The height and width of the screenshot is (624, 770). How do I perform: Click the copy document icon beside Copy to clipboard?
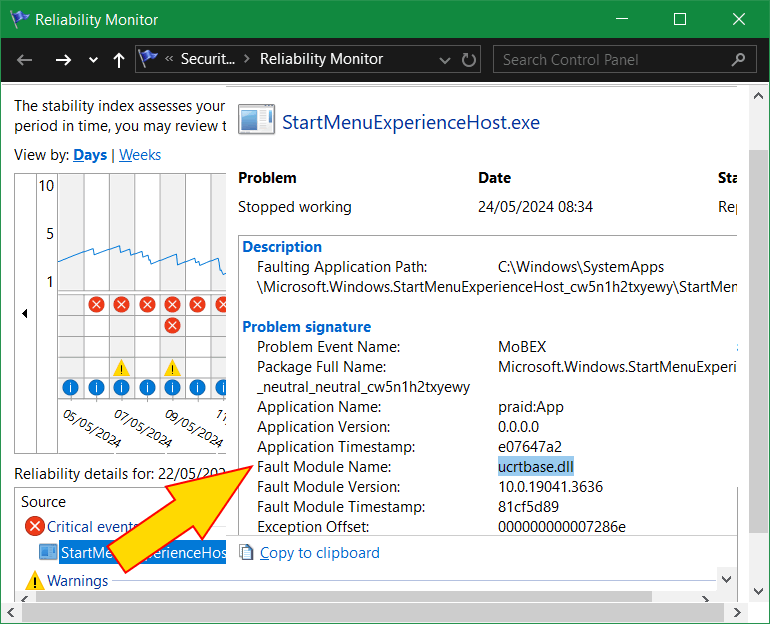tap(246, 552)
